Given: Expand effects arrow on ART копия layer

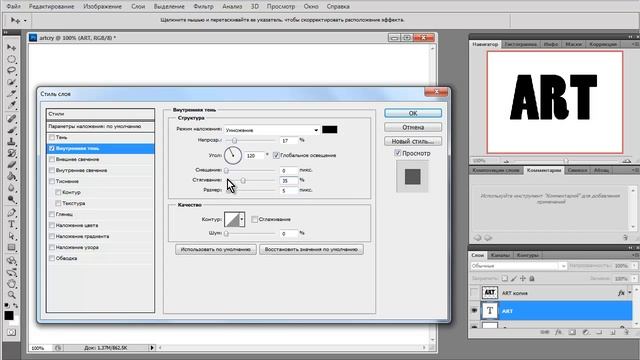Looking at the screenshot, I should pos(630,292).
